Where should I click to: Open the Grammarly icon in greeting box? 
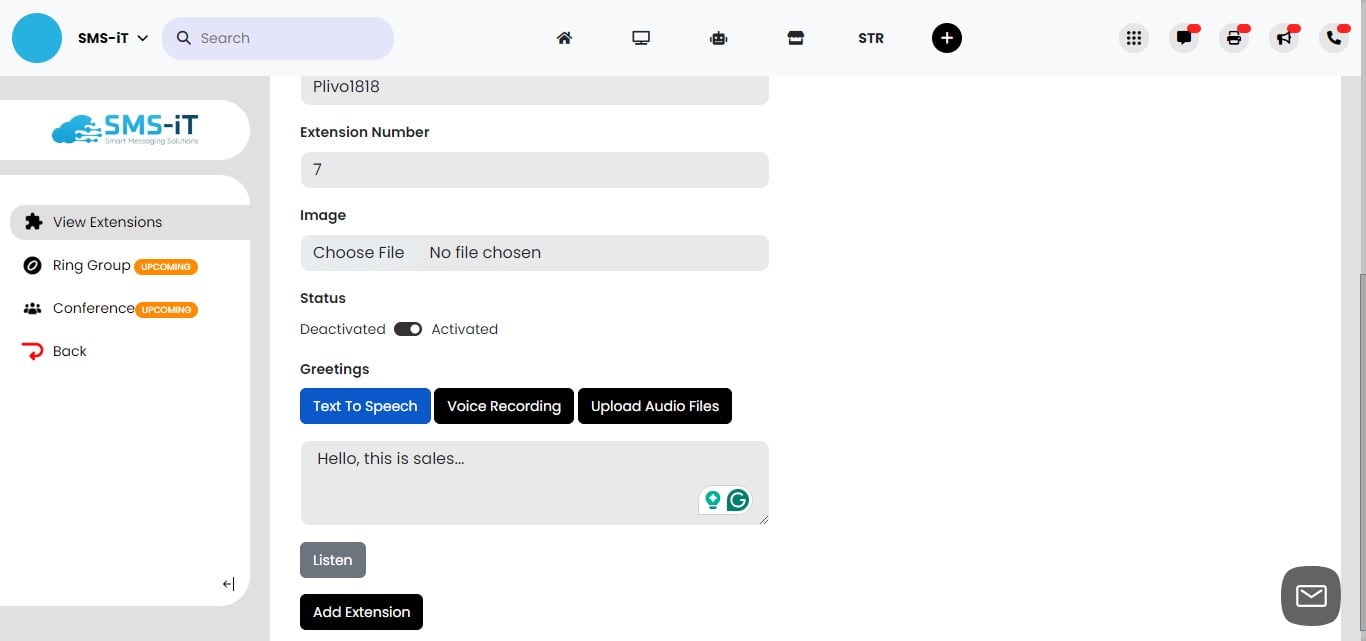[737, 500]
